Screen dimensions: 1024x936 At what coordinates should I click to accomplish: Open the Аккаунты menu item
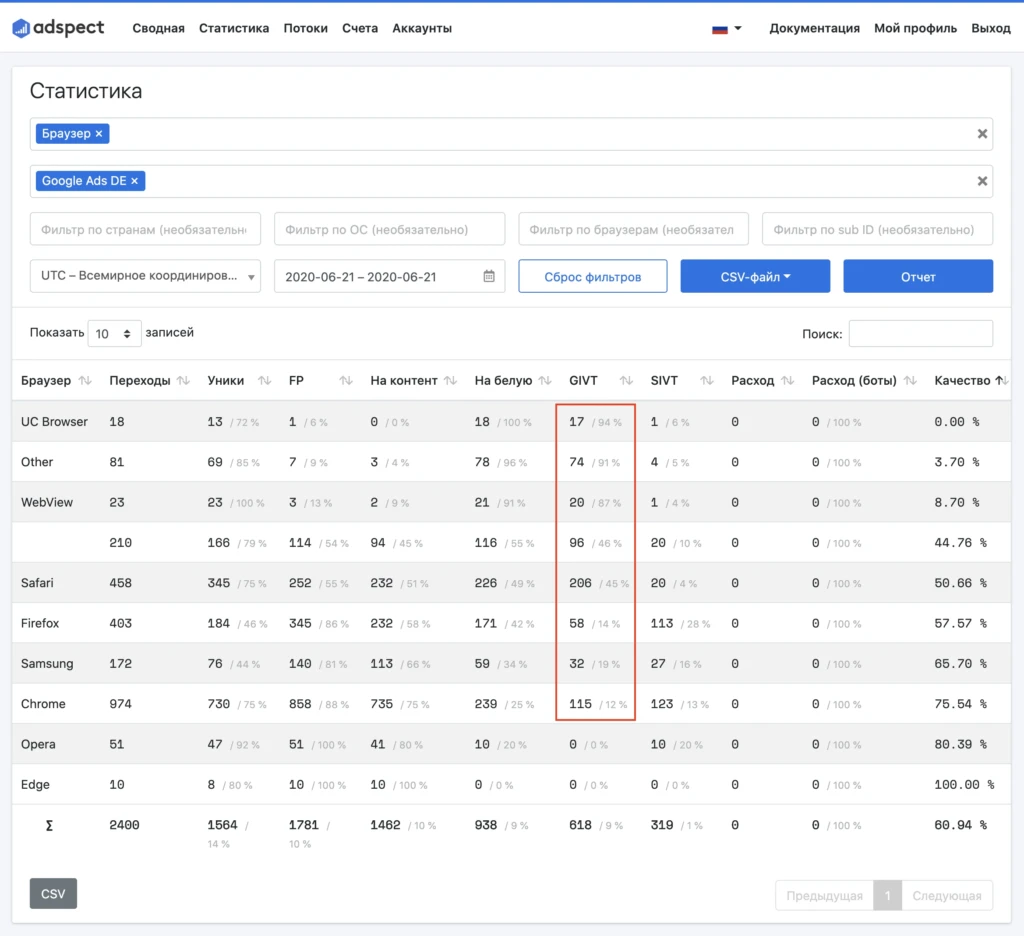(x=422, y=28)
